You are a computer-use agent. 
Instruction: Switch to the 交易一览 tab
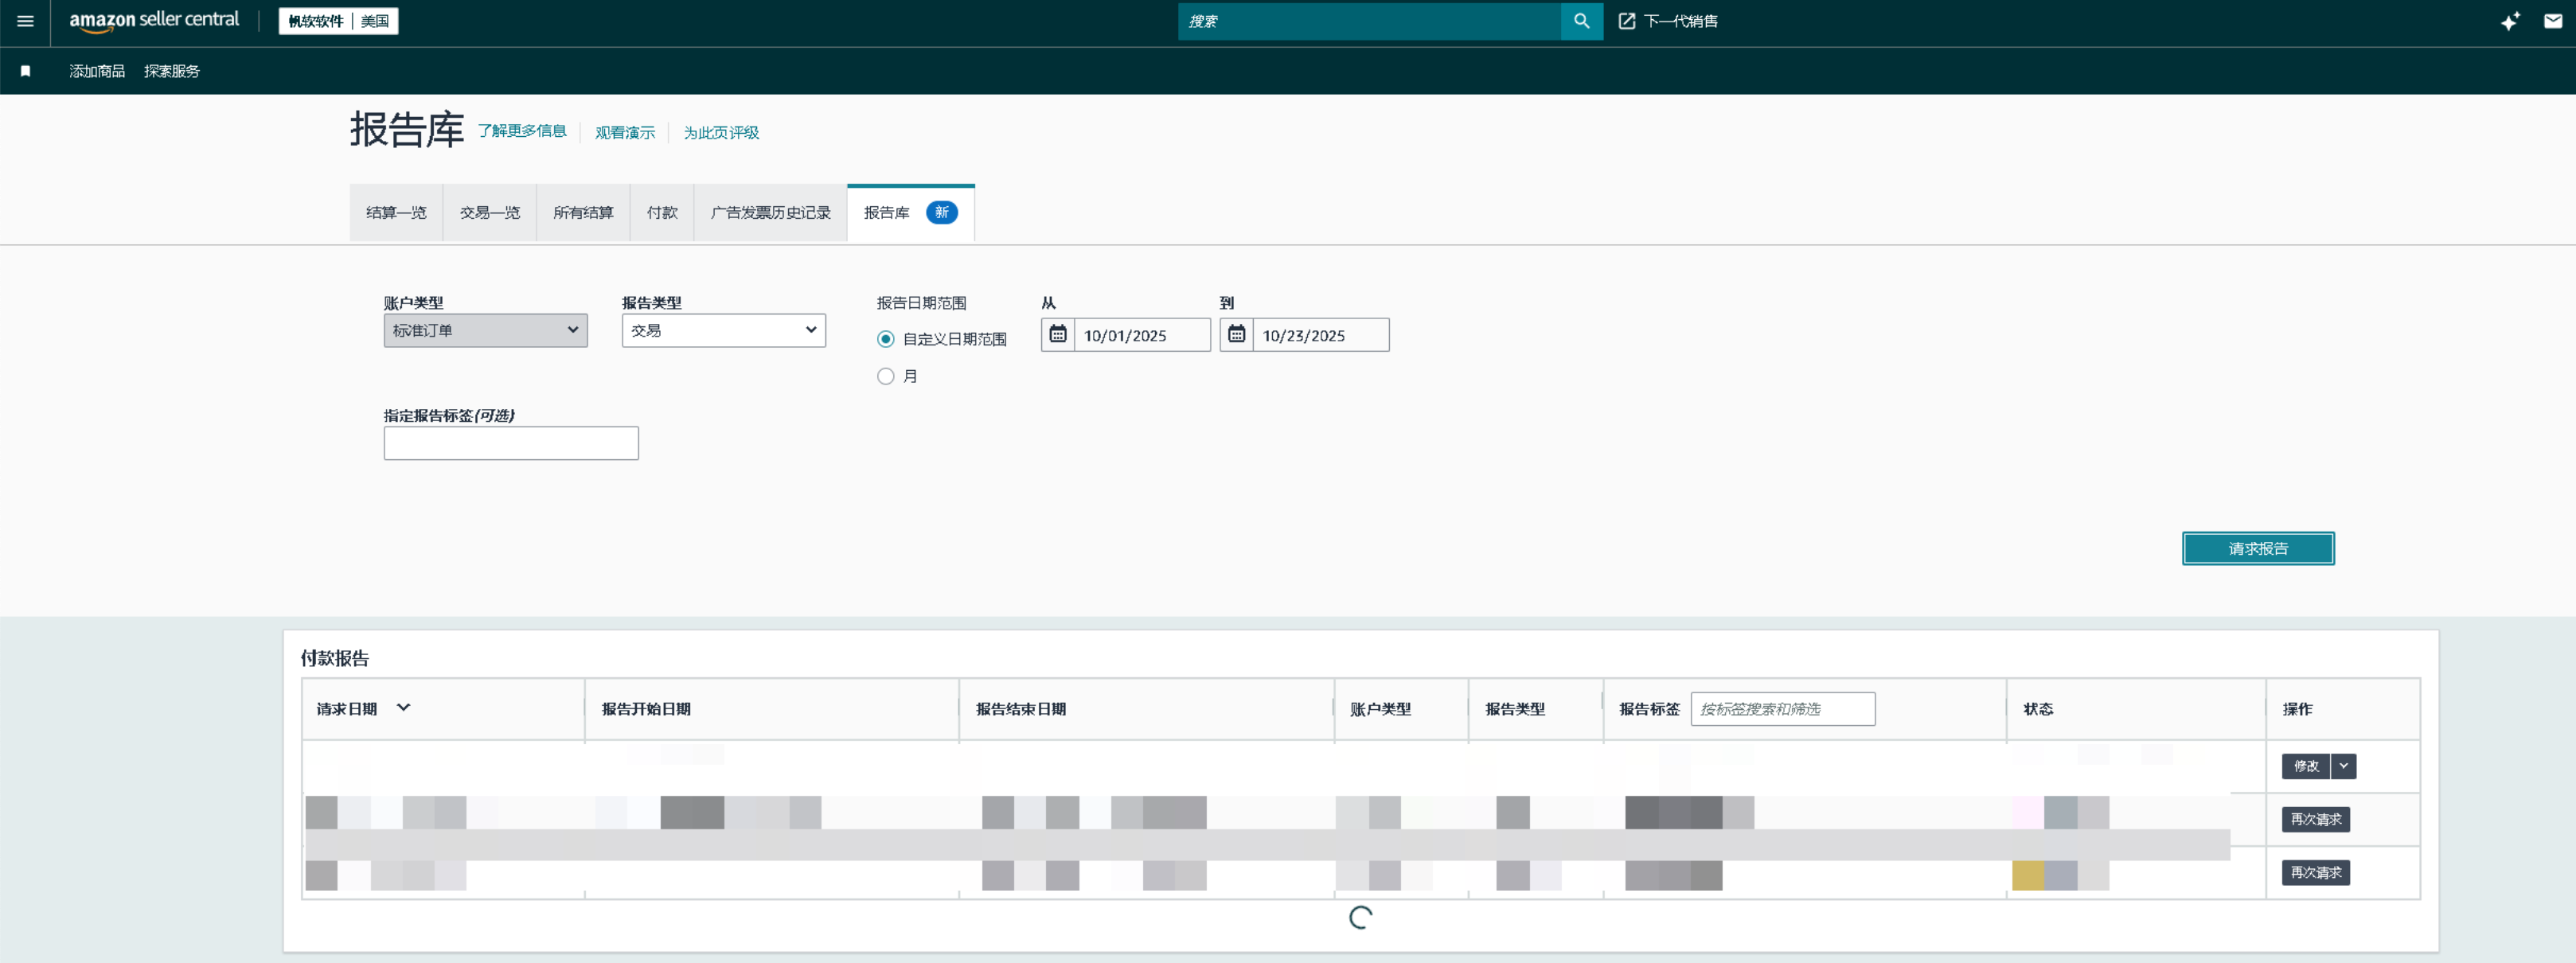point(489,212)
